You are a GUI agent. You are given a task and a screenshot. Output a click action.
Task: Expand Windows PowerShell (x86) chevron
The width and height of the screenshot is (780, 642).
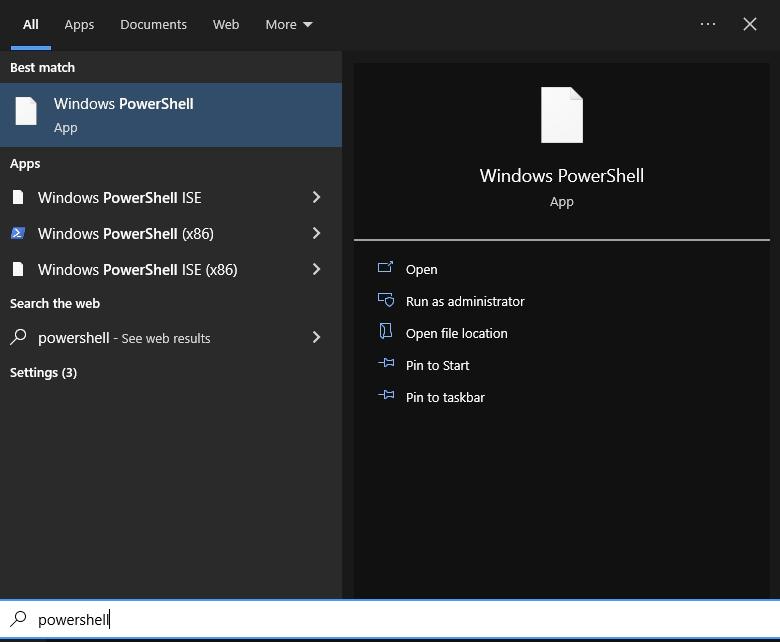[x=316, y=234]
